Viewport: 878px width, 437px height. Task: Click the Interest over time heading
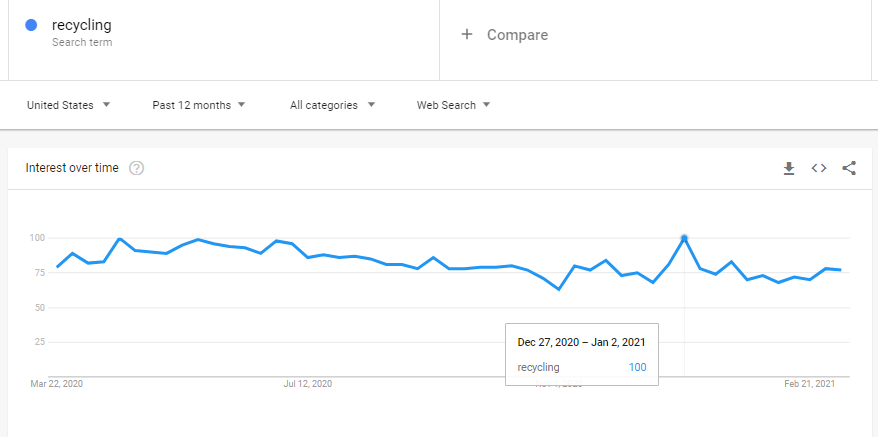[72, 168]
